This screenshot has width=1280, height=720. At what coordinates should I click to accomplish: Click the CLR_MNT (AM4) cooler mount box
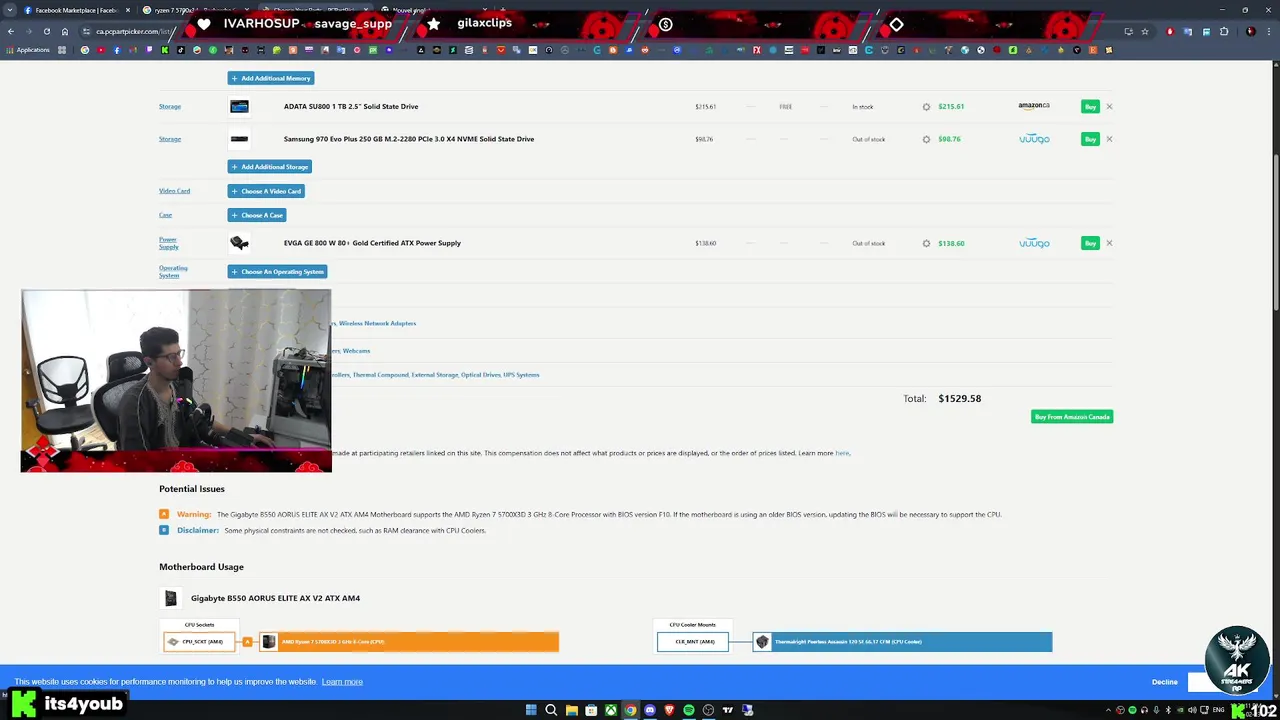tap(693, 642)
